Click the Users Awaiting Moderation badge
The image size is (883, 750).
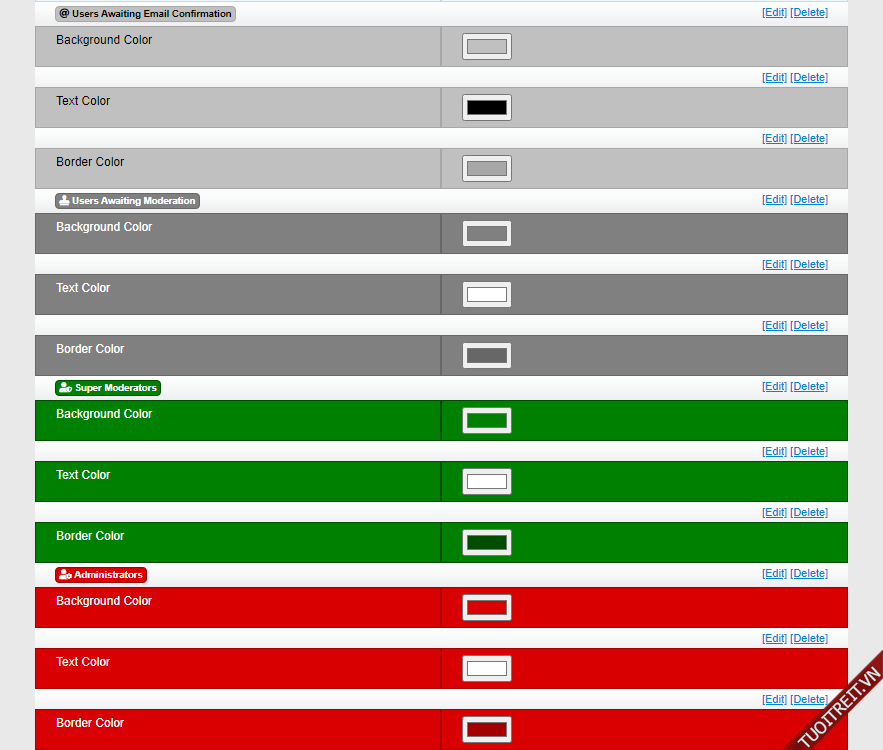tap(127, 201)
